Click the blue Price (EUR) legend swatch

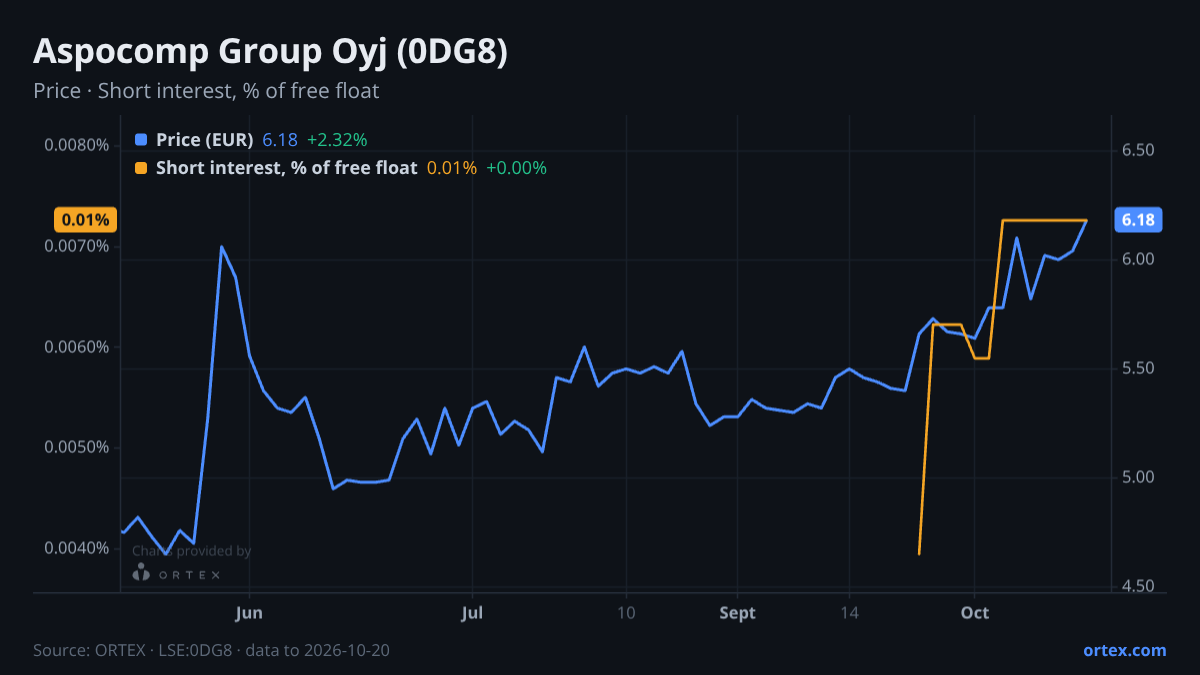[x=141, y=140]
